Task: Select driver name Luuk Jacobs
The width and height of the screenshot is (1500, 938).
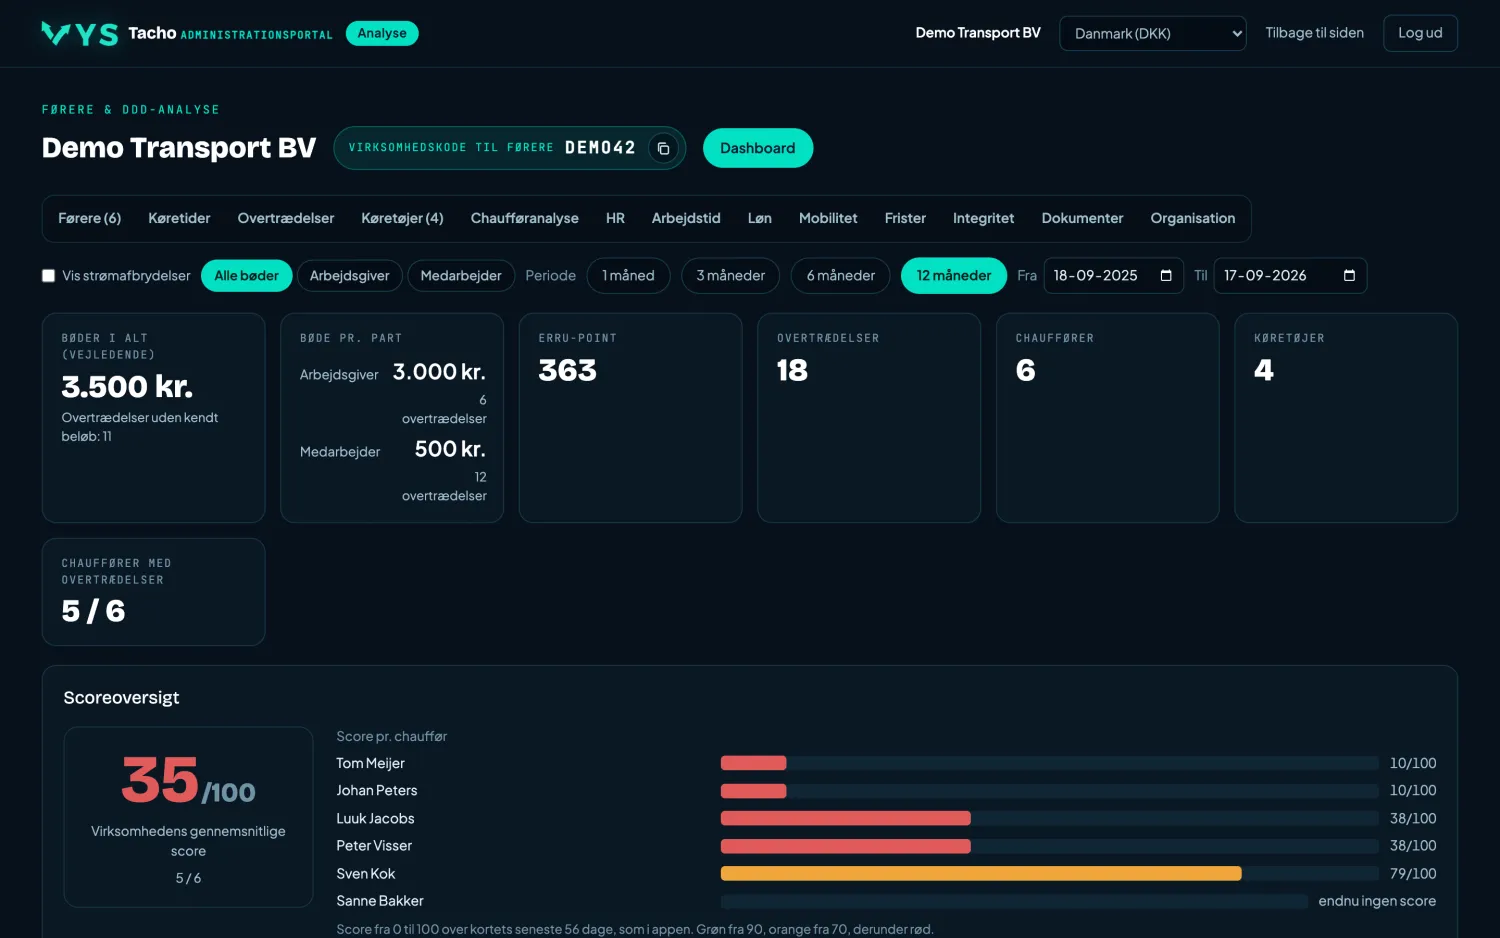Action: pyautogui.click(x=375, y=818)
